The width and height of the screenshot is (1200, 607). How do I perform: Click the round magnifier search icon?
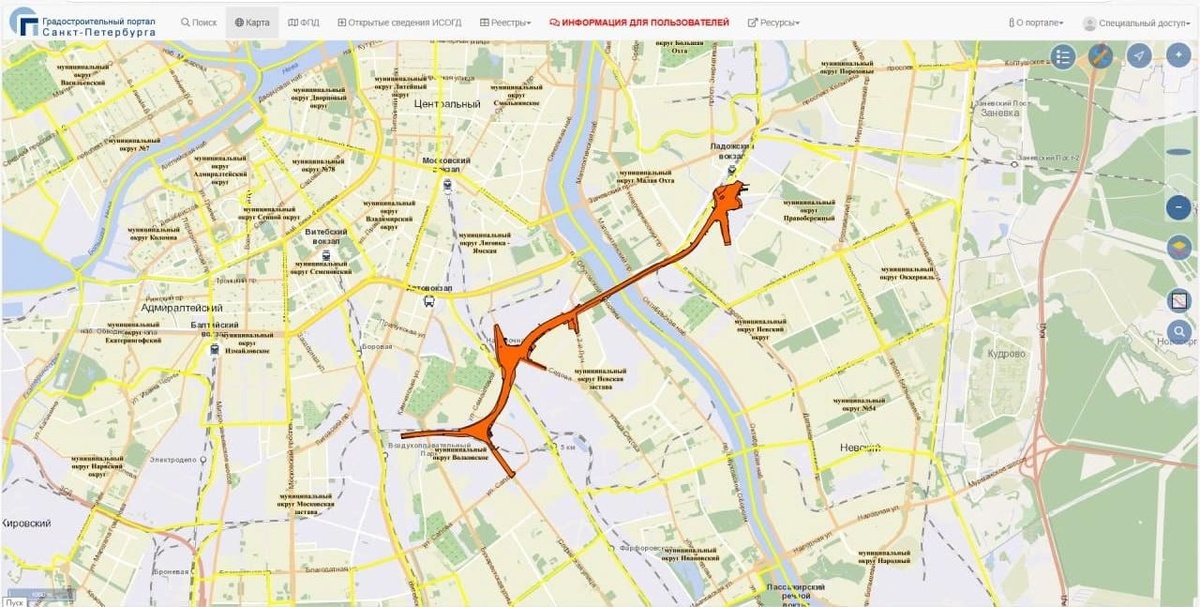click(x=1179, y=332)
